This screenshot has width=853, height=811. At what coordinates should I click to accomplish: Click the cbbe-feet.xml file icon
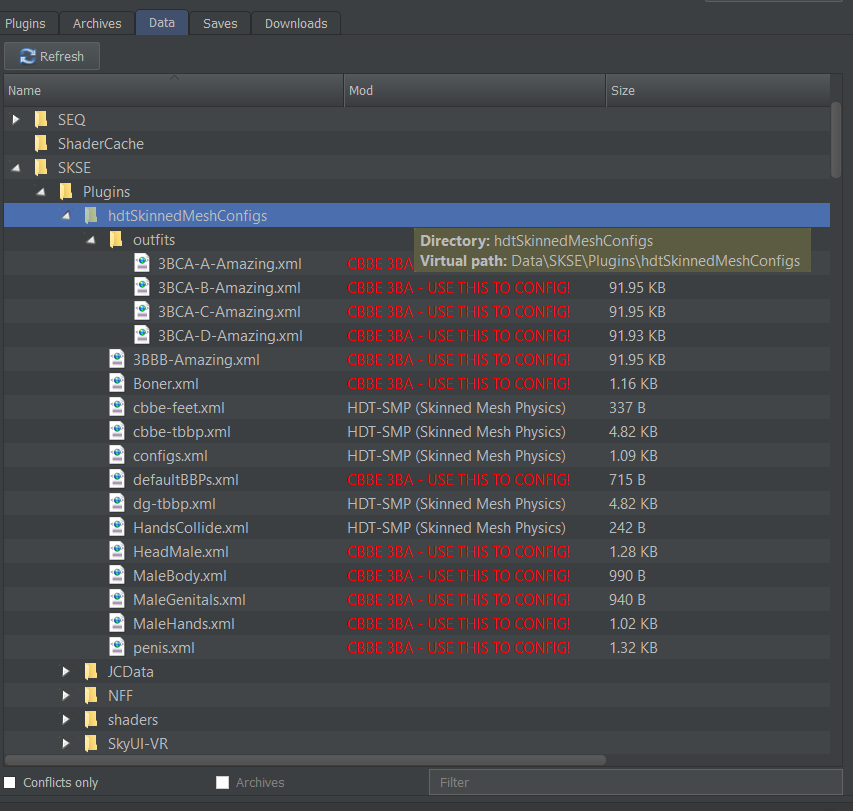117,406
